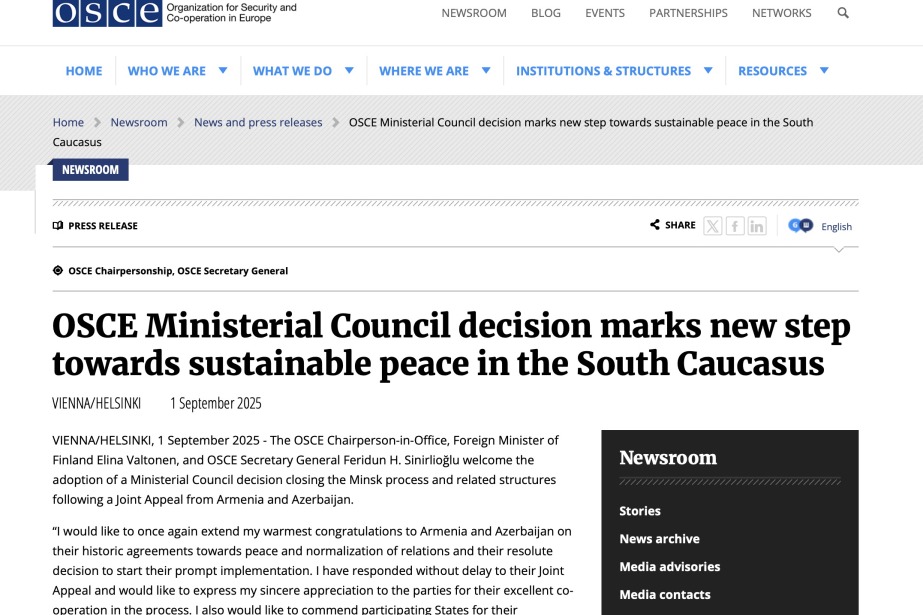Expand the What We Do dropdown arrow

[349, 71]
